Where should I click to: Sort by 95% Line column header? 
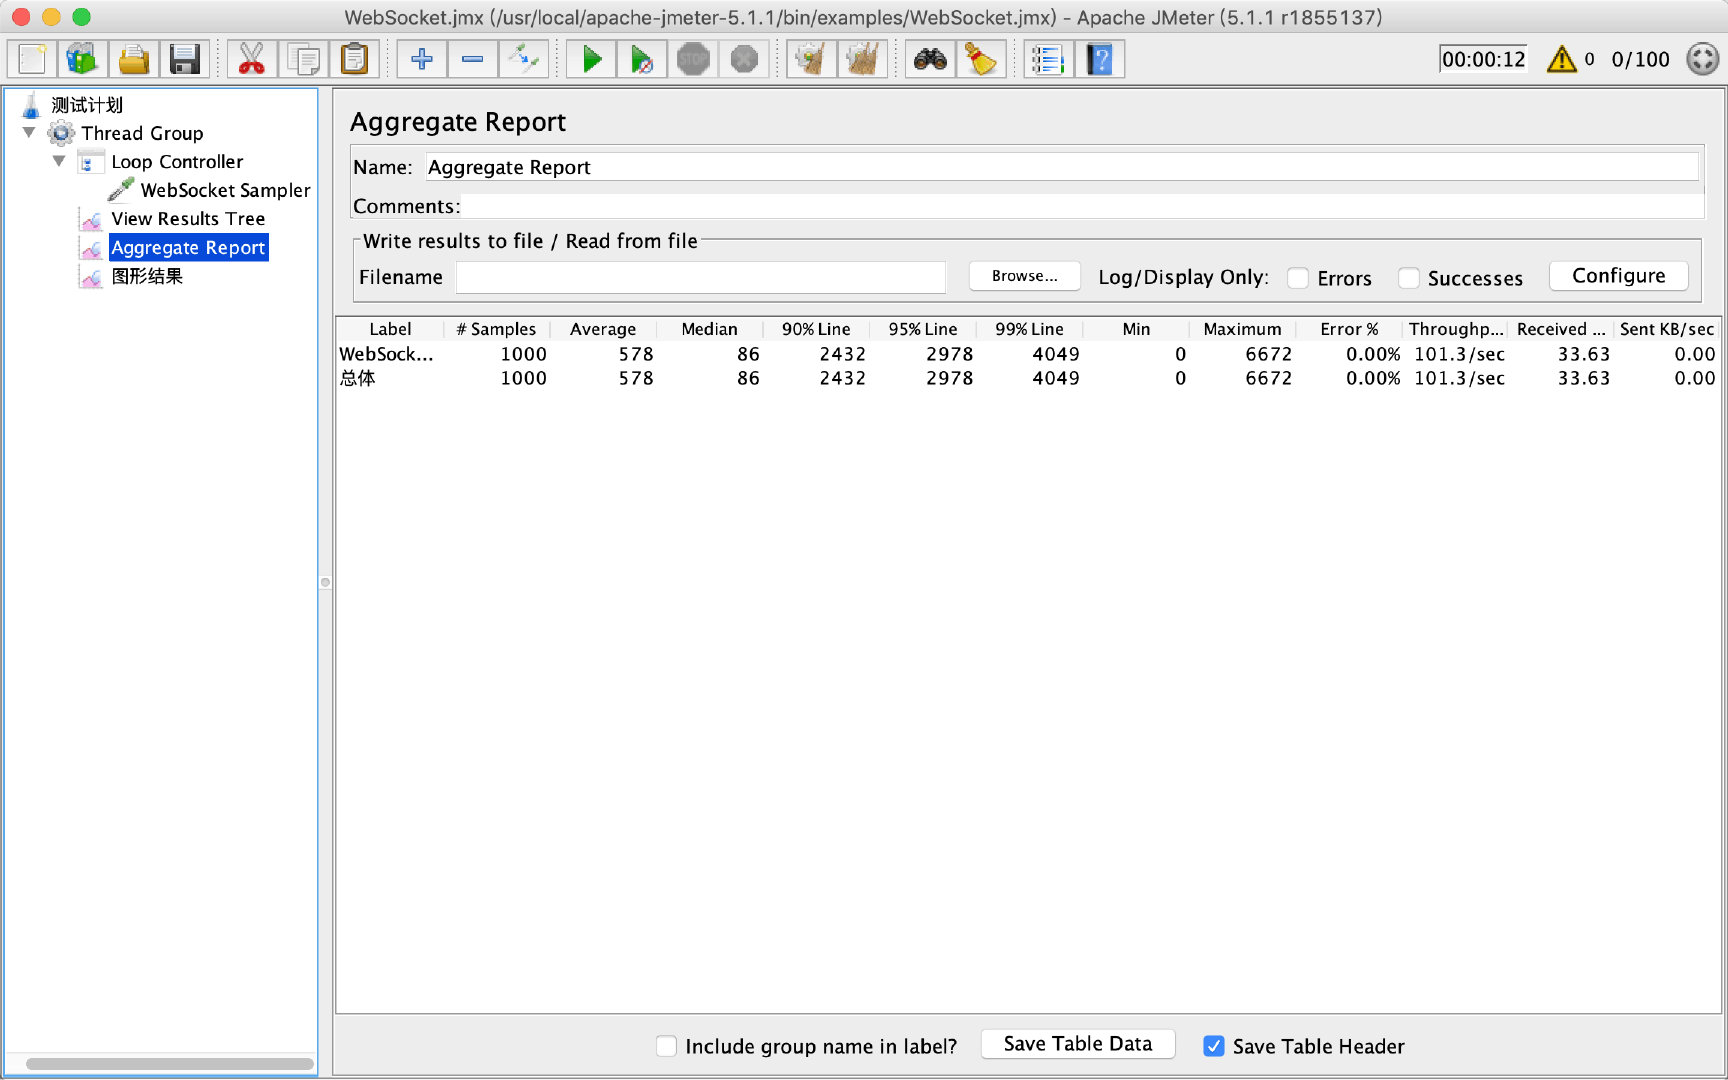click(923, 329)
